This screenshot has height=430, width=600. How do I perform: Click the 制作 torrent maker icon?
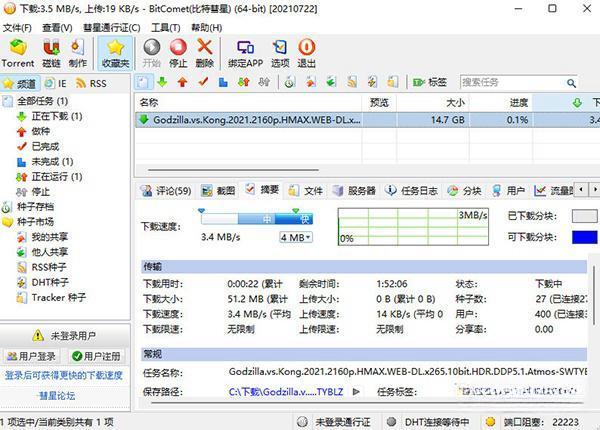pos(78,49)
